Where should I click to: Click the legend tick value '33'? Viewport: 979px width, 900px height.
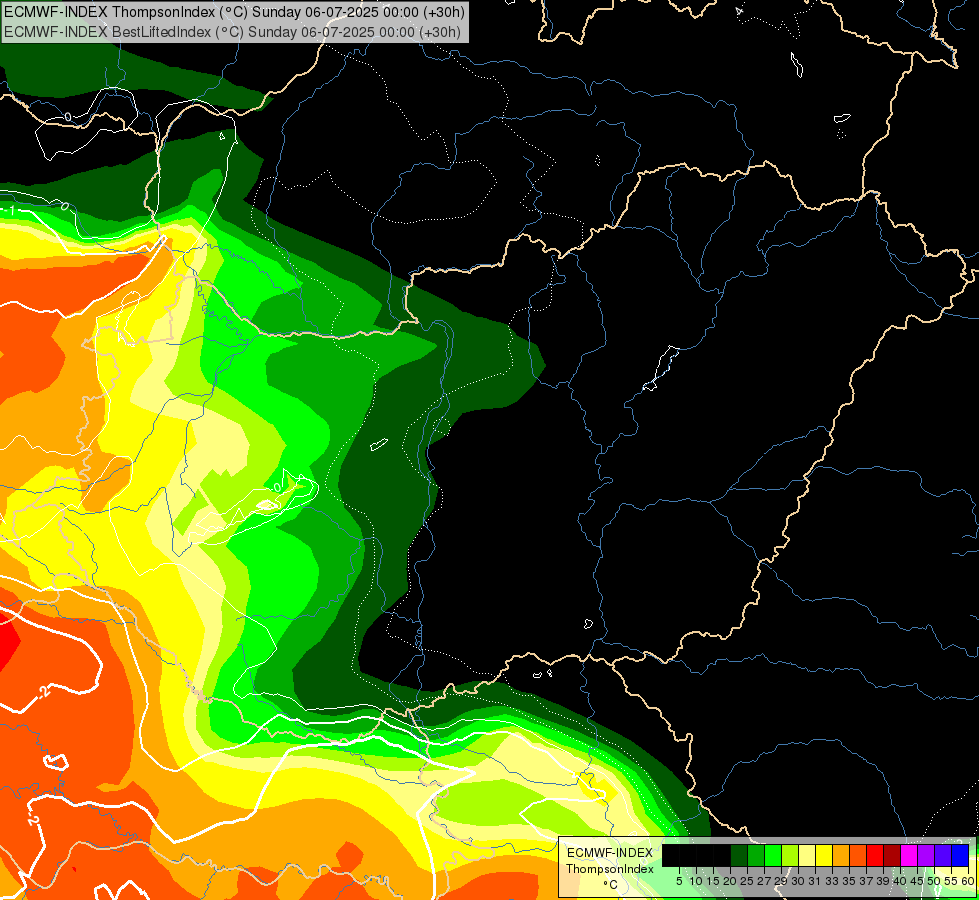(832, 881)
